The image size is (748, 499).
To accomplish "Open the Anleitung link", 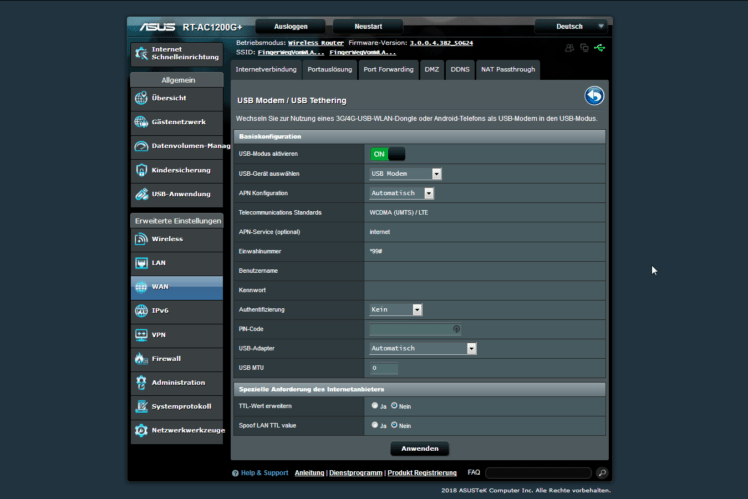I will point(309,473).
